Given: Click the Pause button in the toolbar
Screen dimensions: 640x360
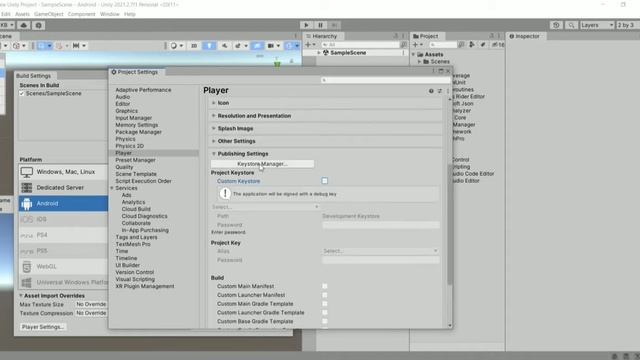Looking at the screenshot, I should coord(320,25).
